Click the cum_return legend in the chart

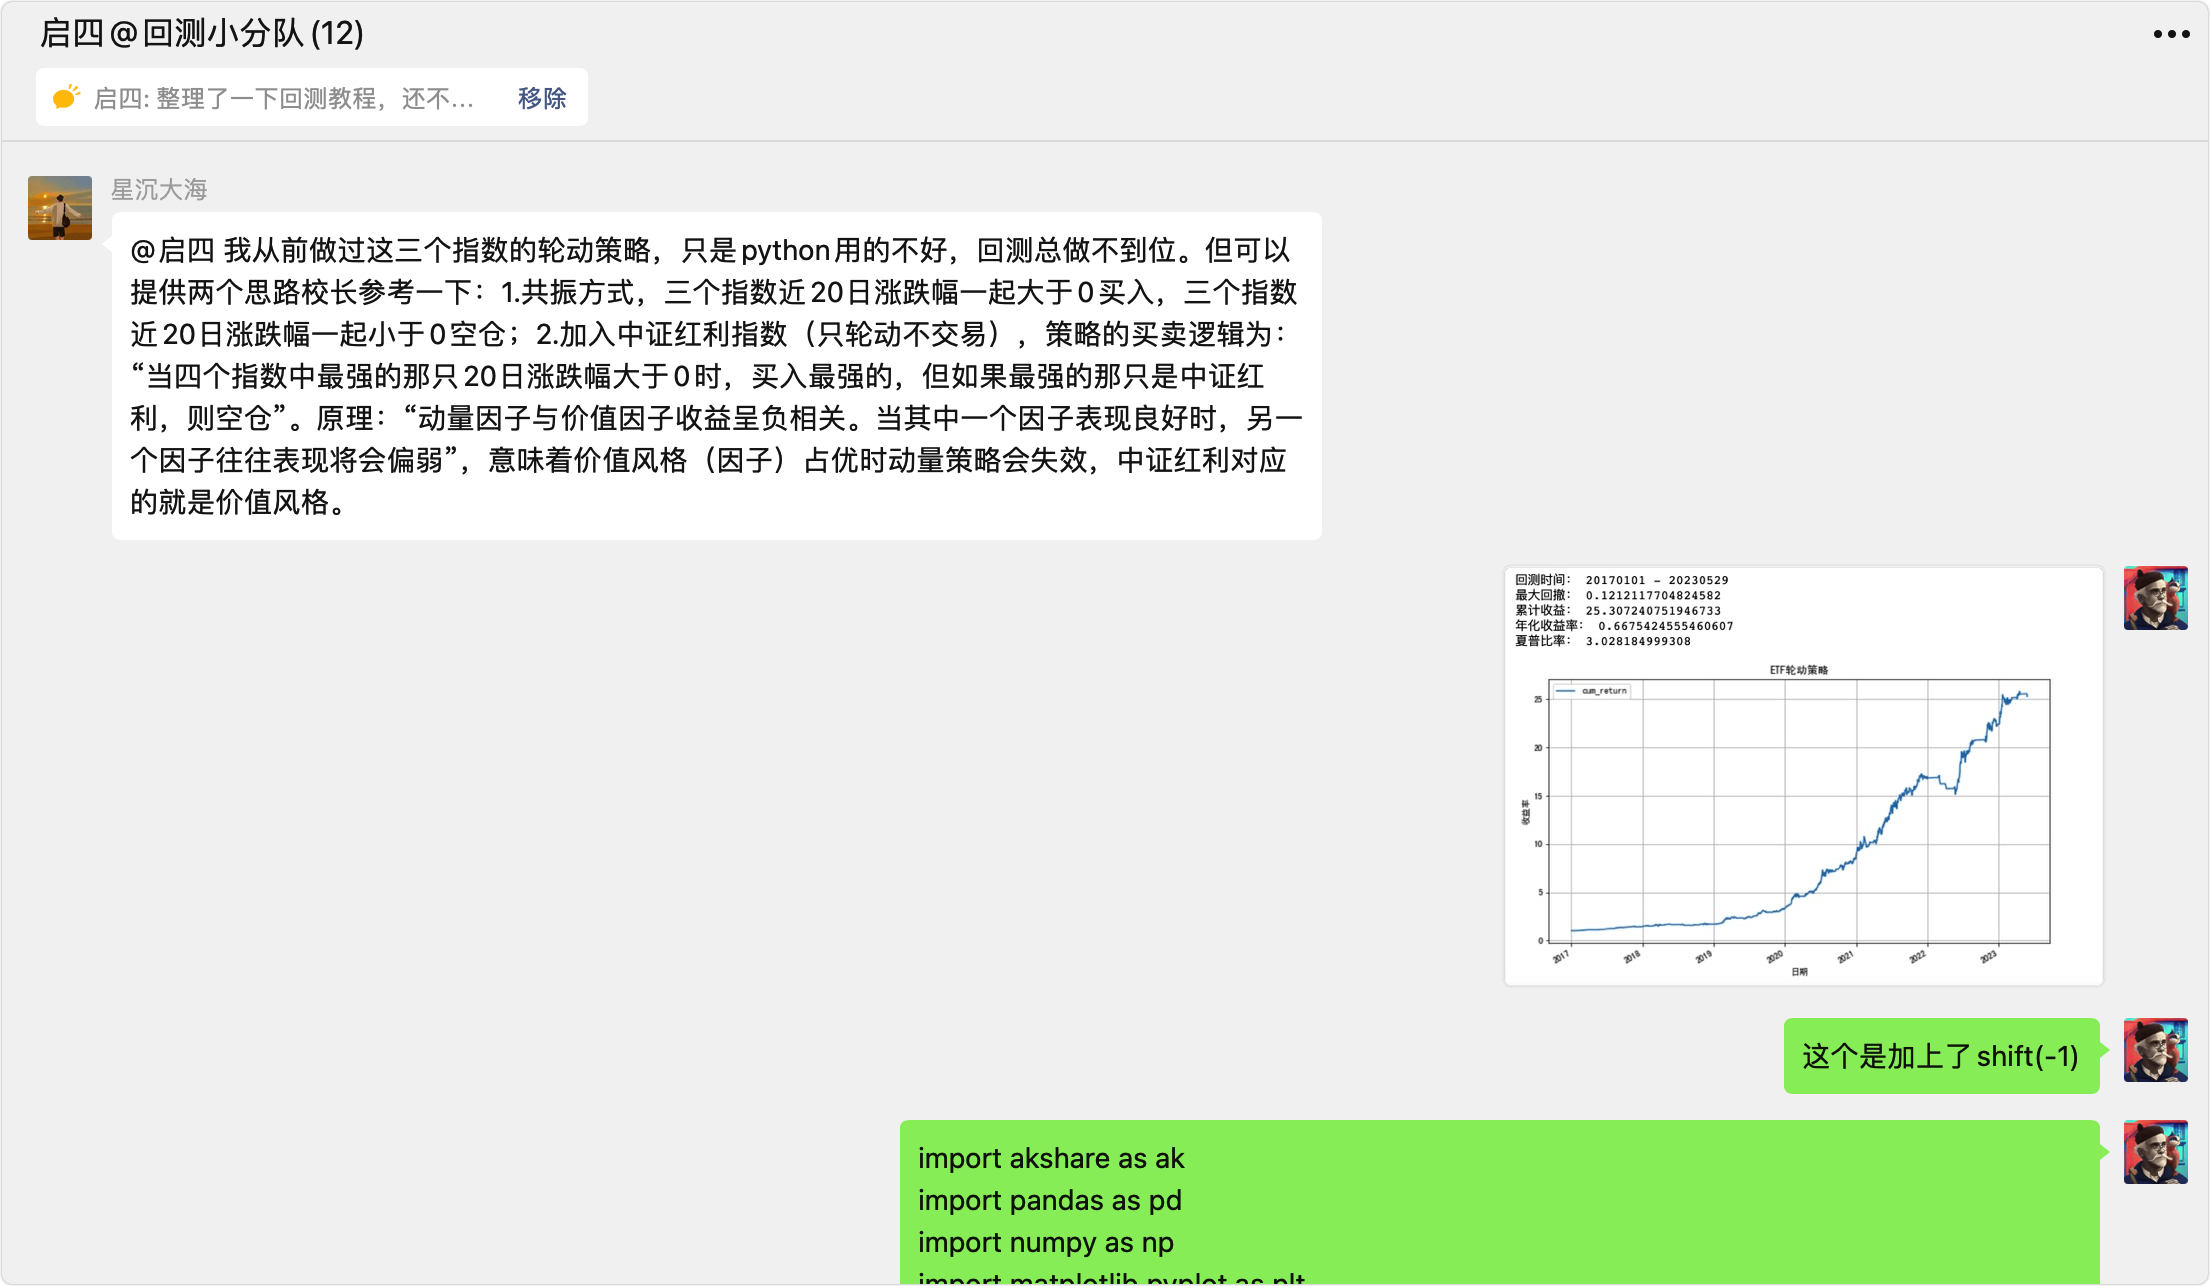click(1593, 691)
